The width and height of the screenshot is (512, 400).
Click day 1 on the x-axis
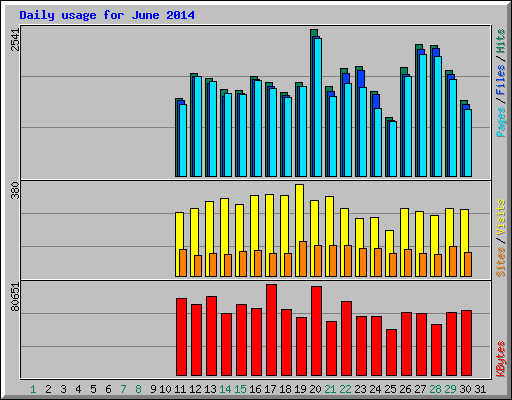(x=33, y=389)
